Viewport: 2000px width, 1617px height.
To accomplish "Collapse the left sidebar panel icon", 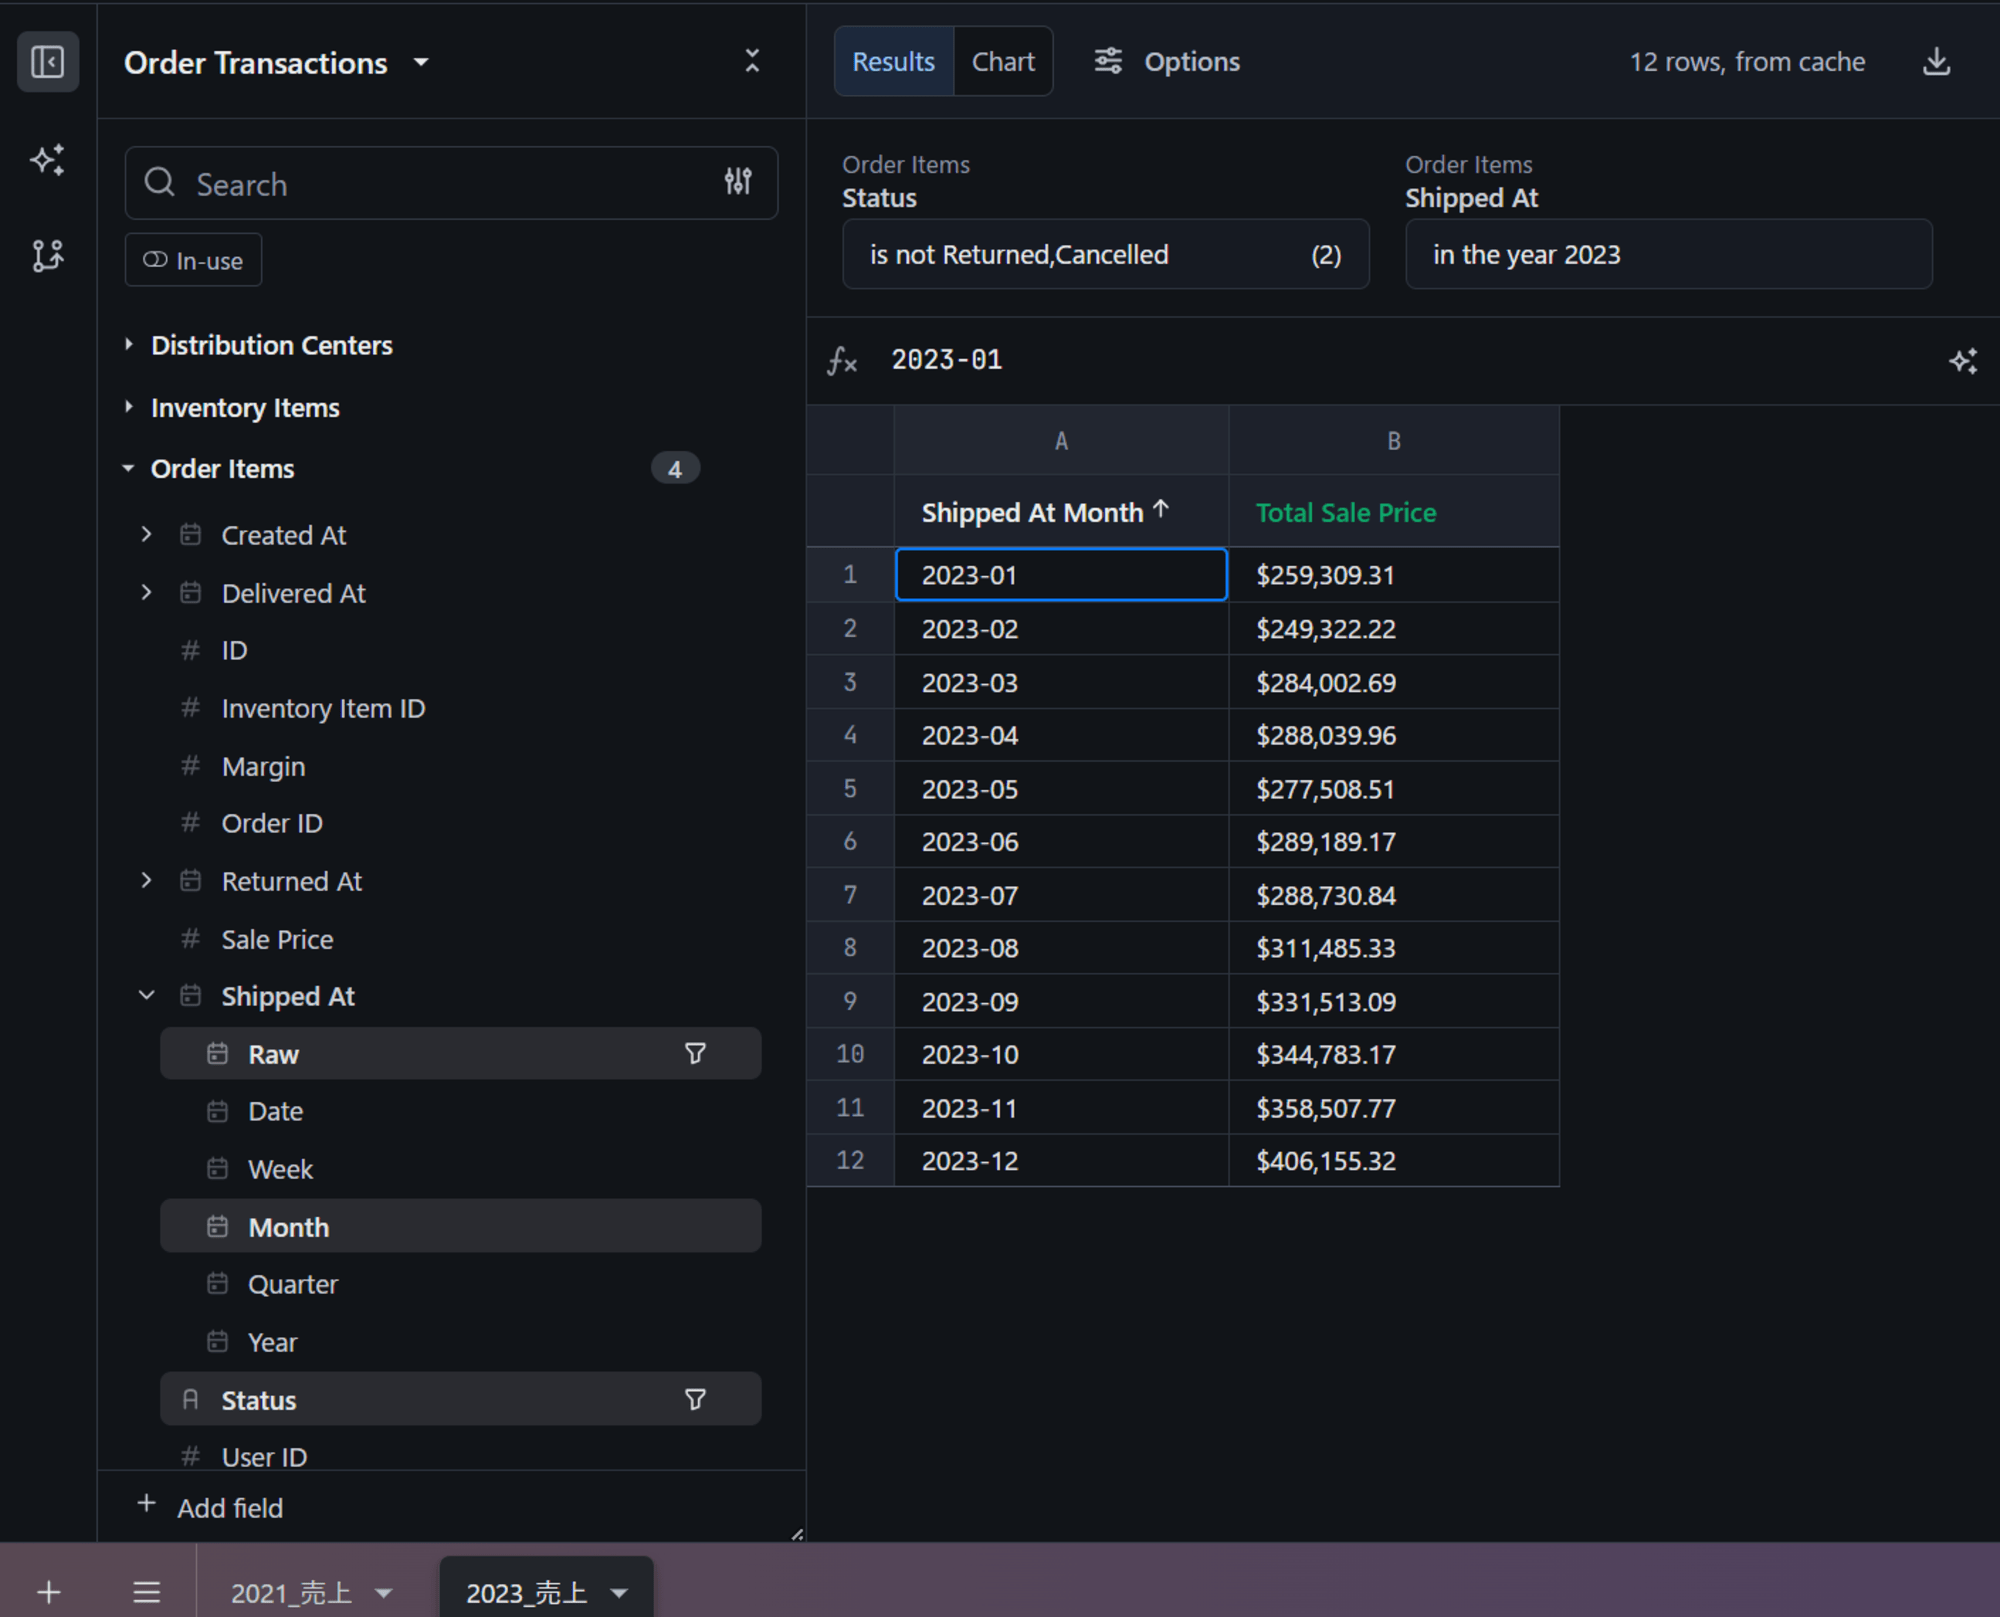I will tap(48, 62).
